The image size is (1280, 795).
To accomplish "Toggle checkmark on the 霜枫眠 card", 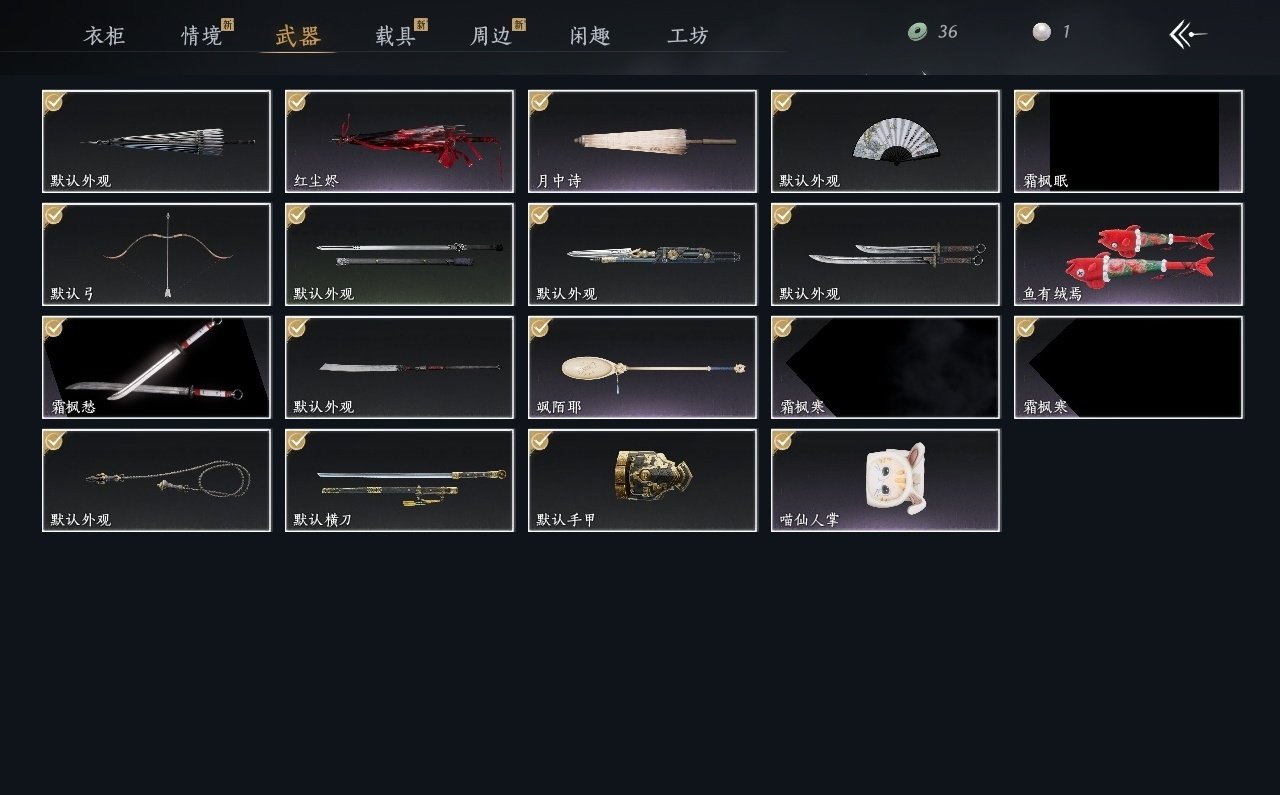I will (x=1026, y=101).
